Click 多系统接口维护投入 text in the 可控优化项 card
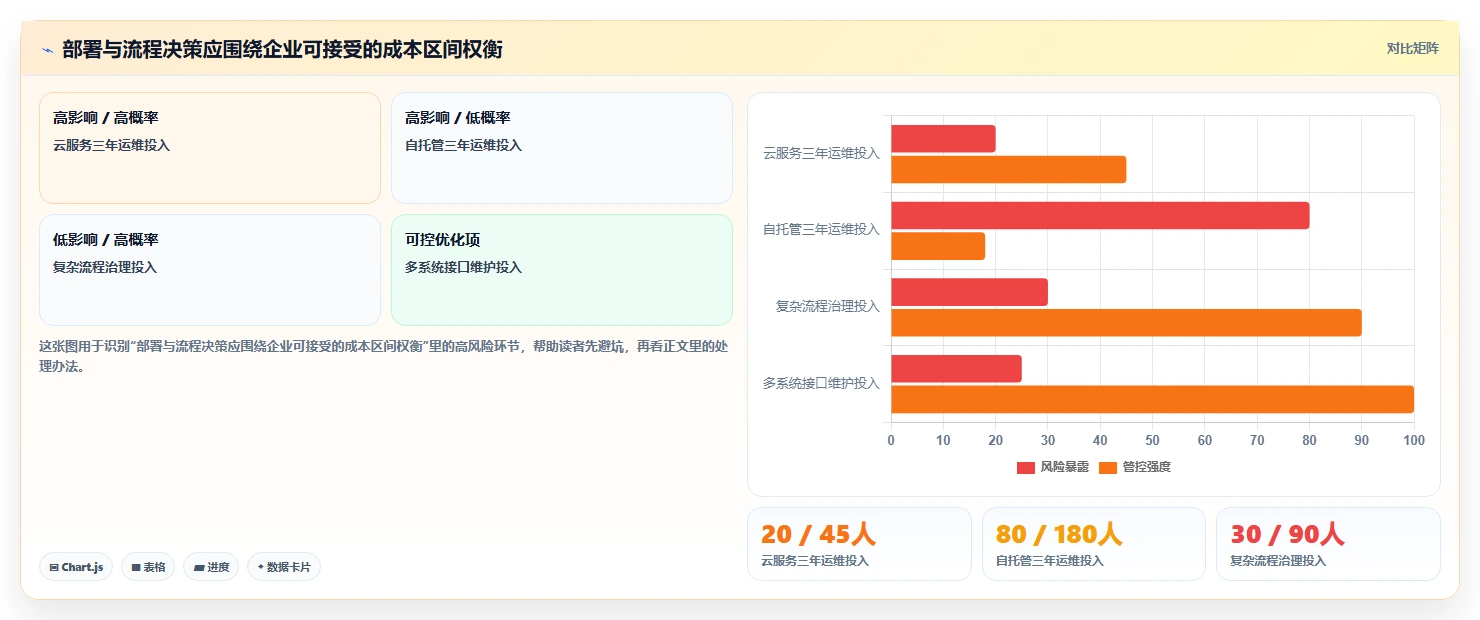The width and height of the screenshot is (1480, 620). (464, 267)
